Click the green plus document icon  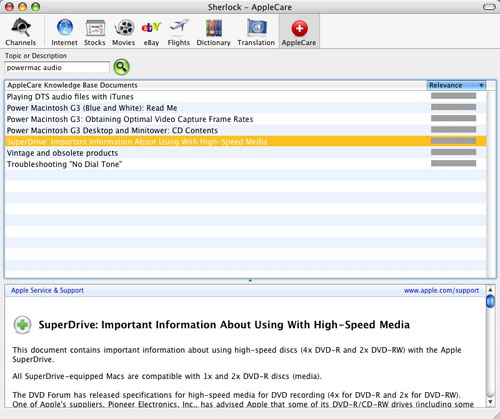[x=22, y=324]
